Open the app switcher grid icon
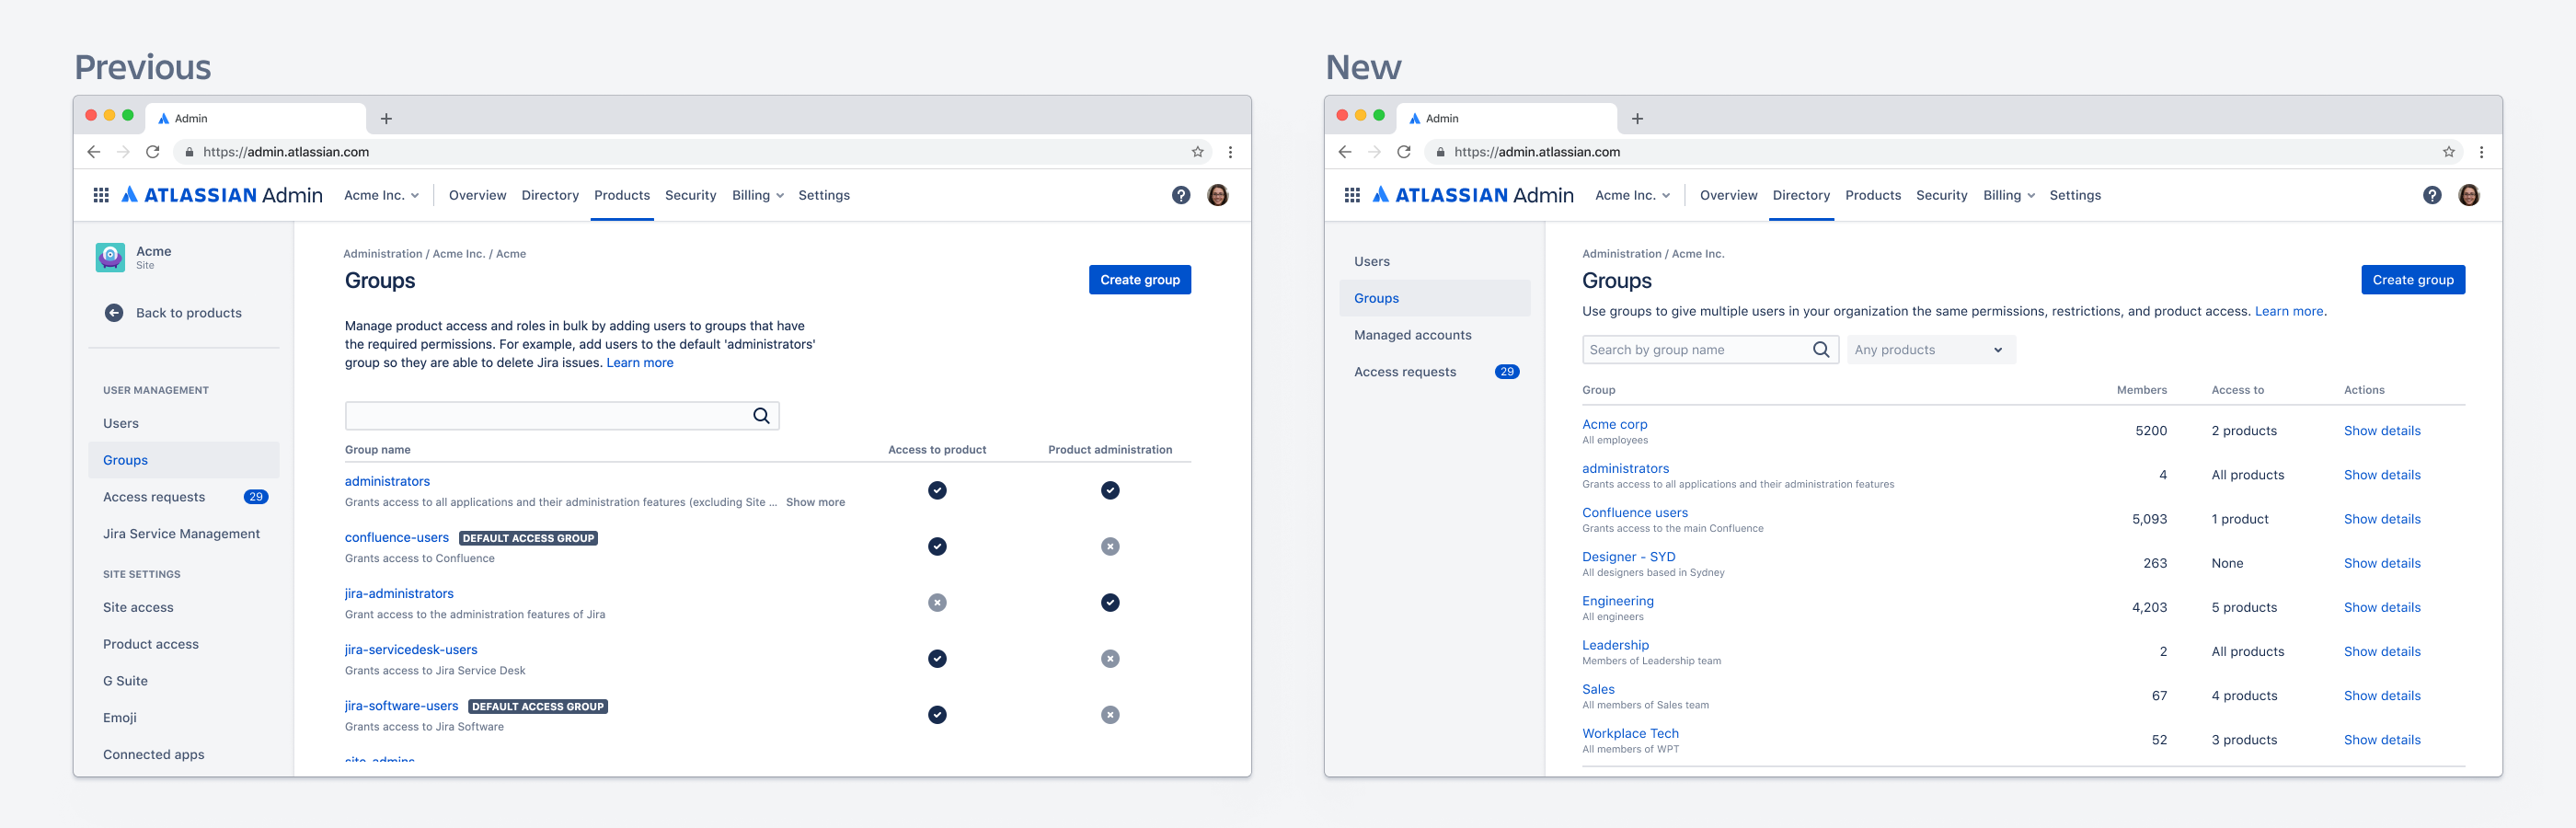The height and width of the screenshot is (828, 2576). (100, 195)
